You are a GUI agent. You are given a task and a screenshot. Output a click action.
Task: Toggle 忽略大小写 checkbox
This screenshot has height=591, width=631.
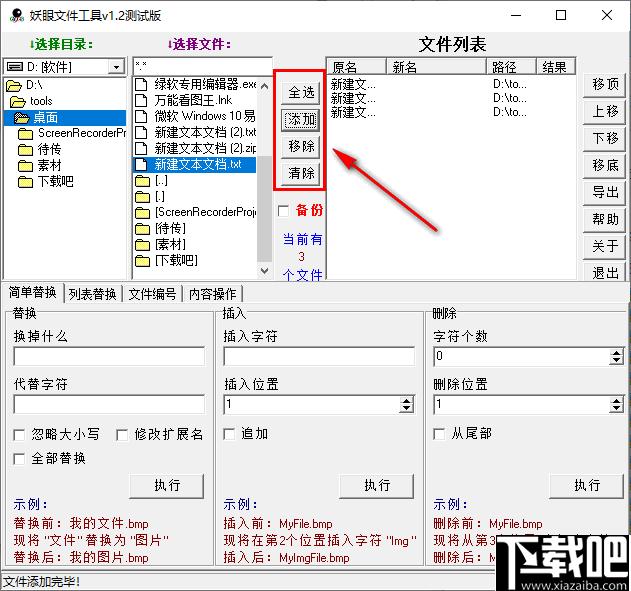[x=19, y=434]
